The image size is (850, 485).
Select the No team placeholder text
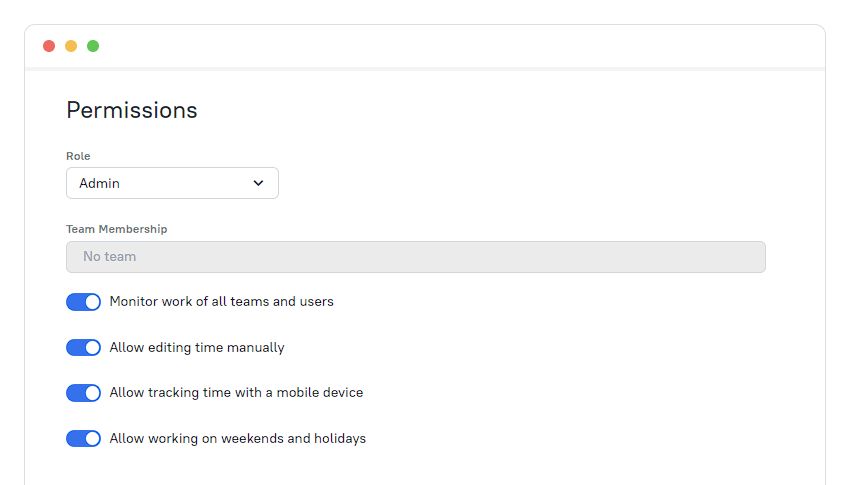110,256
